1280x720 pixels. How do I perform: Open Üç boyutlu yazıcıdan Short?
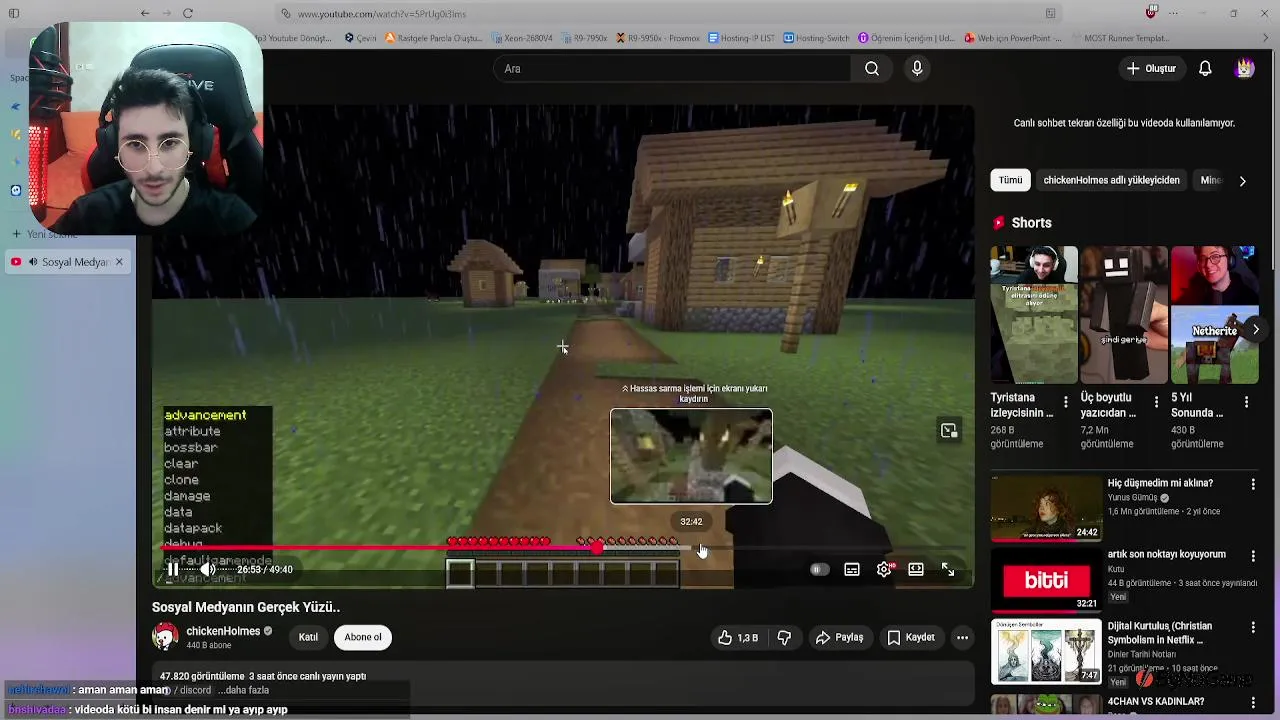pyautogui.click(x=1124, y=315)
